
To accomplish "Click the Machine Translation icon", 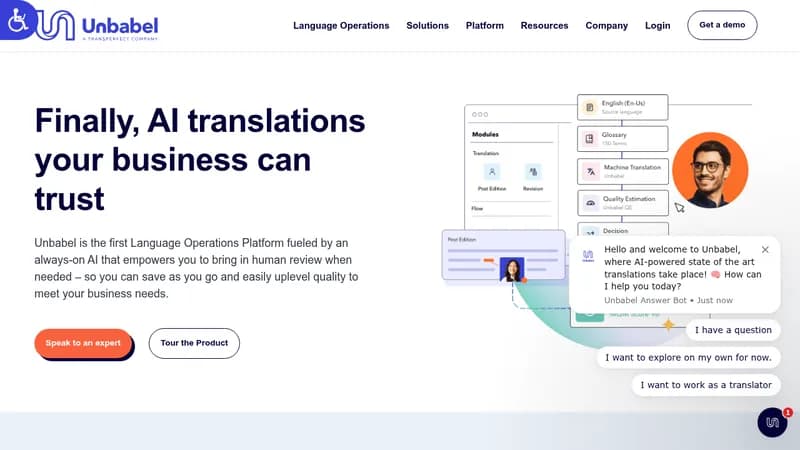I will pyautogui.click(x=591, y=171).
